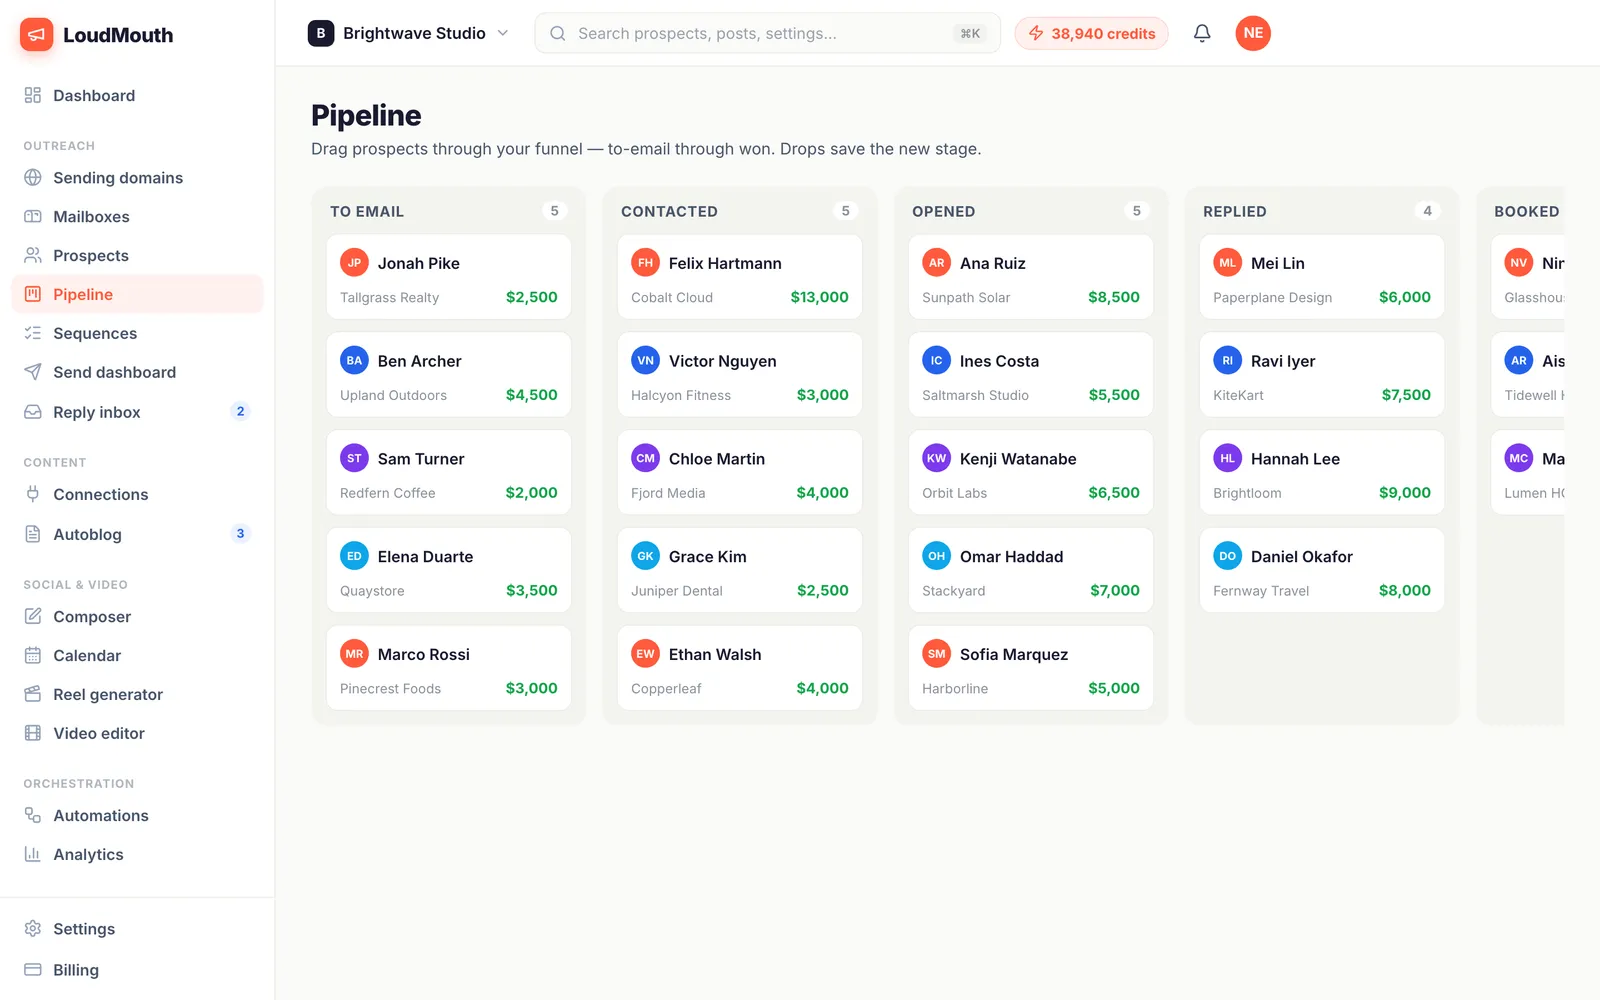
Task: Click the $7,000 value on Stackyard card
Action: tap(1114, 591)
